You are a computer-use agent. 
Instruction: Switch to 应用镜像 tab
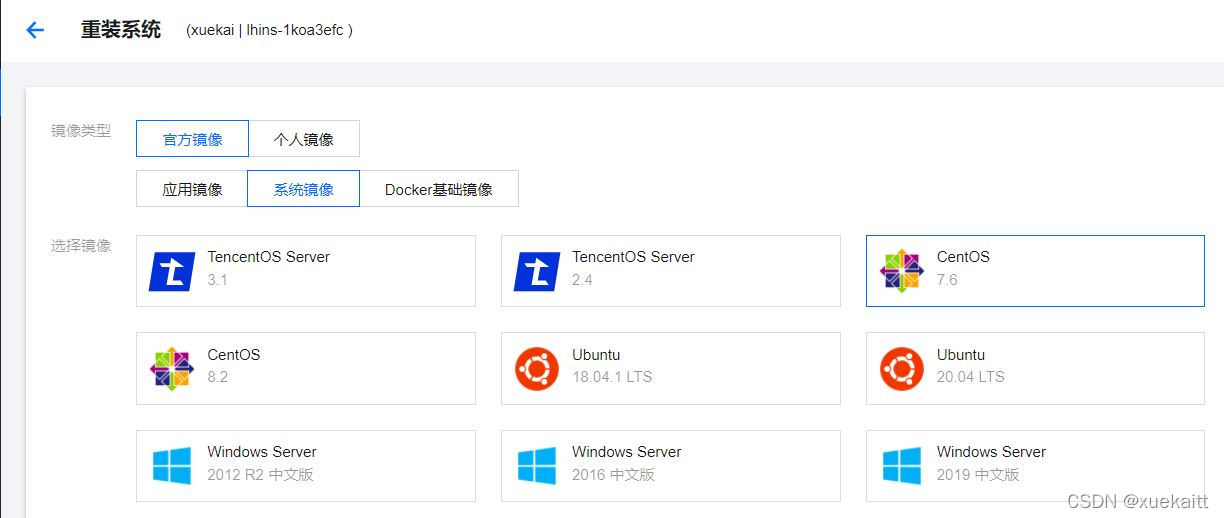point(192,189)
